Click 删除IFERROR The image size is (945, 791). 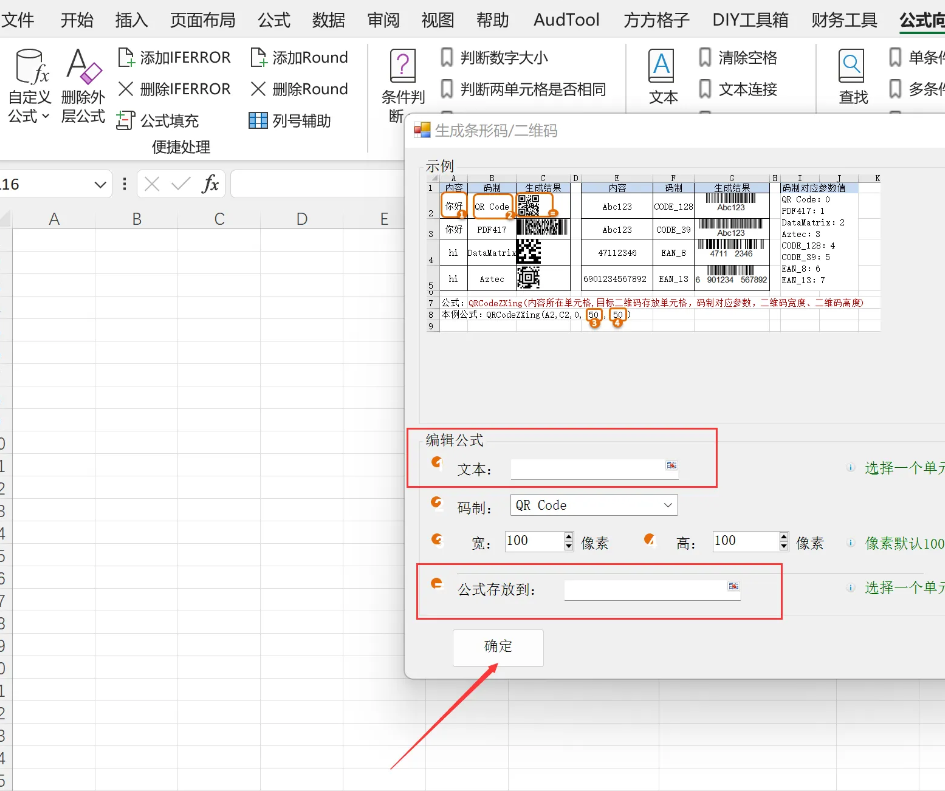(174, 89)
